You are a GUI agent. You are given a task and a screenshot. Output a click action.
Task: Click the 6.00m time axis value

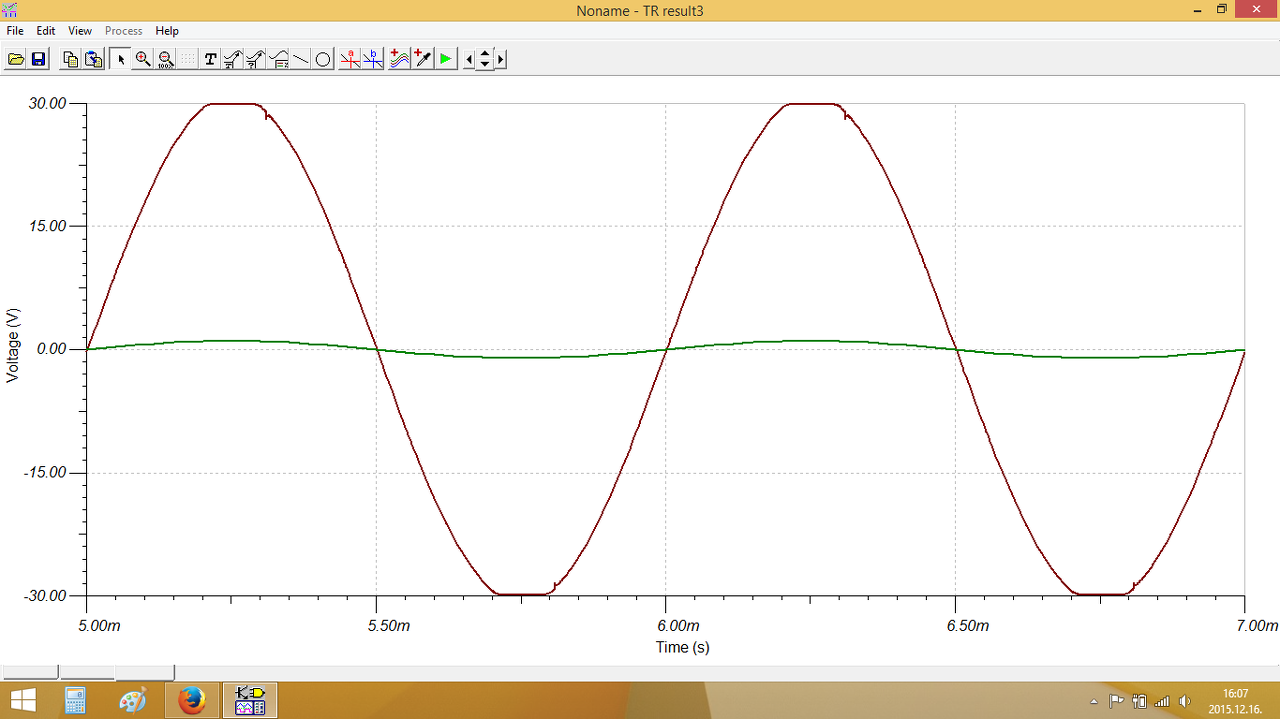[680, 626]
